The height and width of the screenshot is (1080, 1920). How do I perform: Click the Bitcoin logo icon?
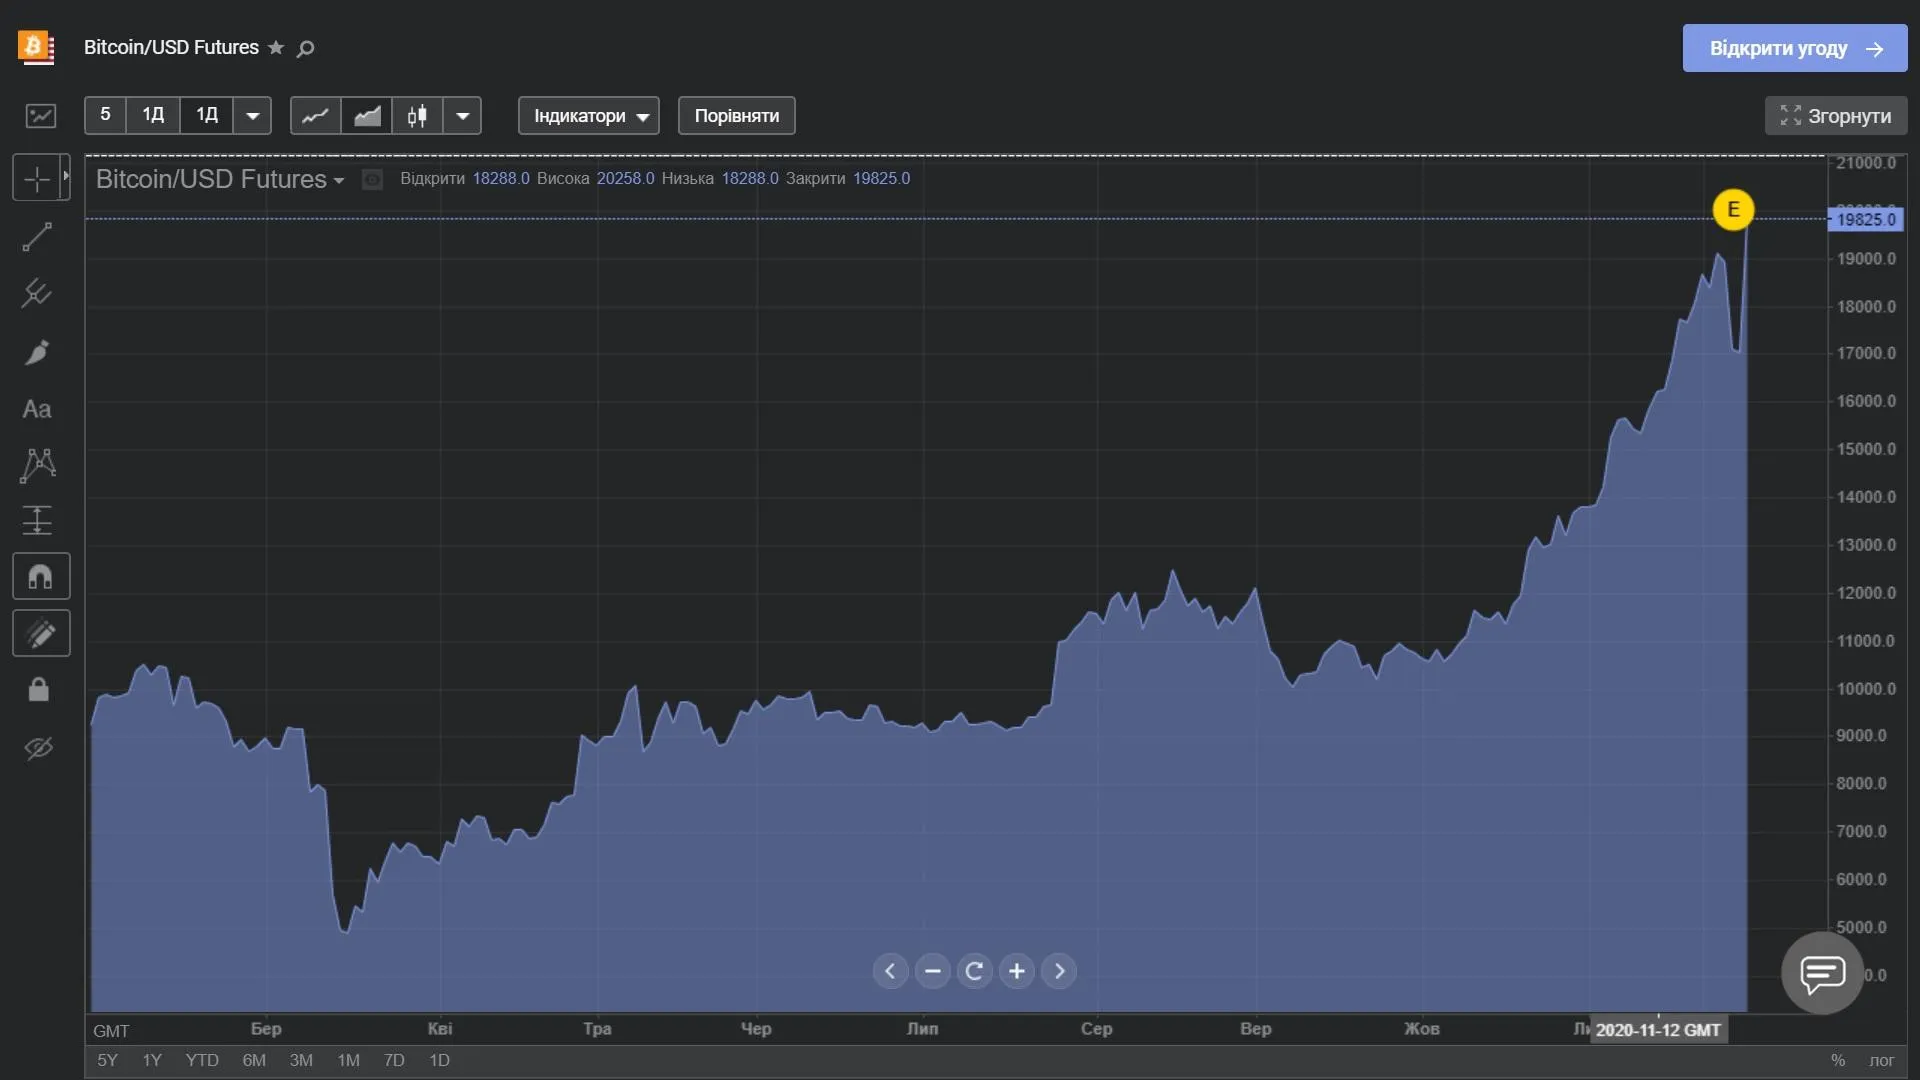[x=36, y=47]
